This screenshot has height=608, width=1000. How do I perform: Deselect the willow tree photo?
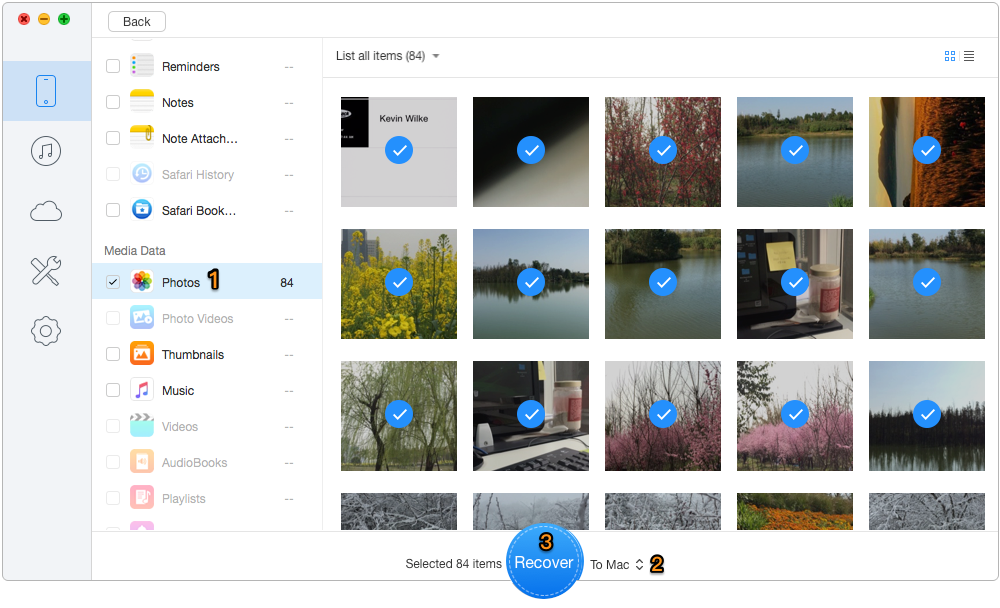399,416
